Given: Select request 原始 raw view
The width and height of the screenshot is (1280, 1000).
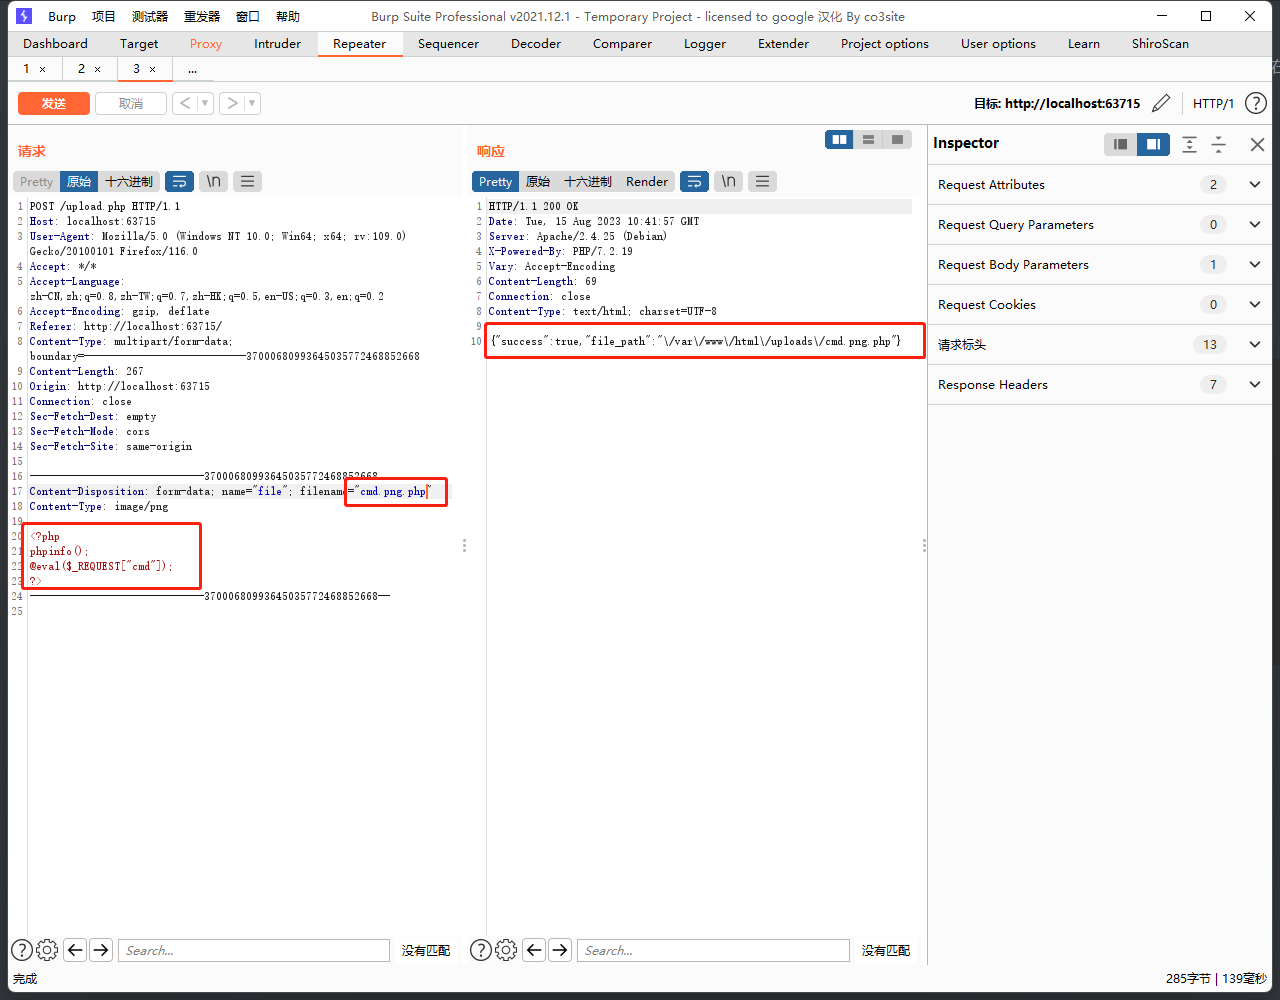Looking at the screenshot, I should click(x=79, y=181).
